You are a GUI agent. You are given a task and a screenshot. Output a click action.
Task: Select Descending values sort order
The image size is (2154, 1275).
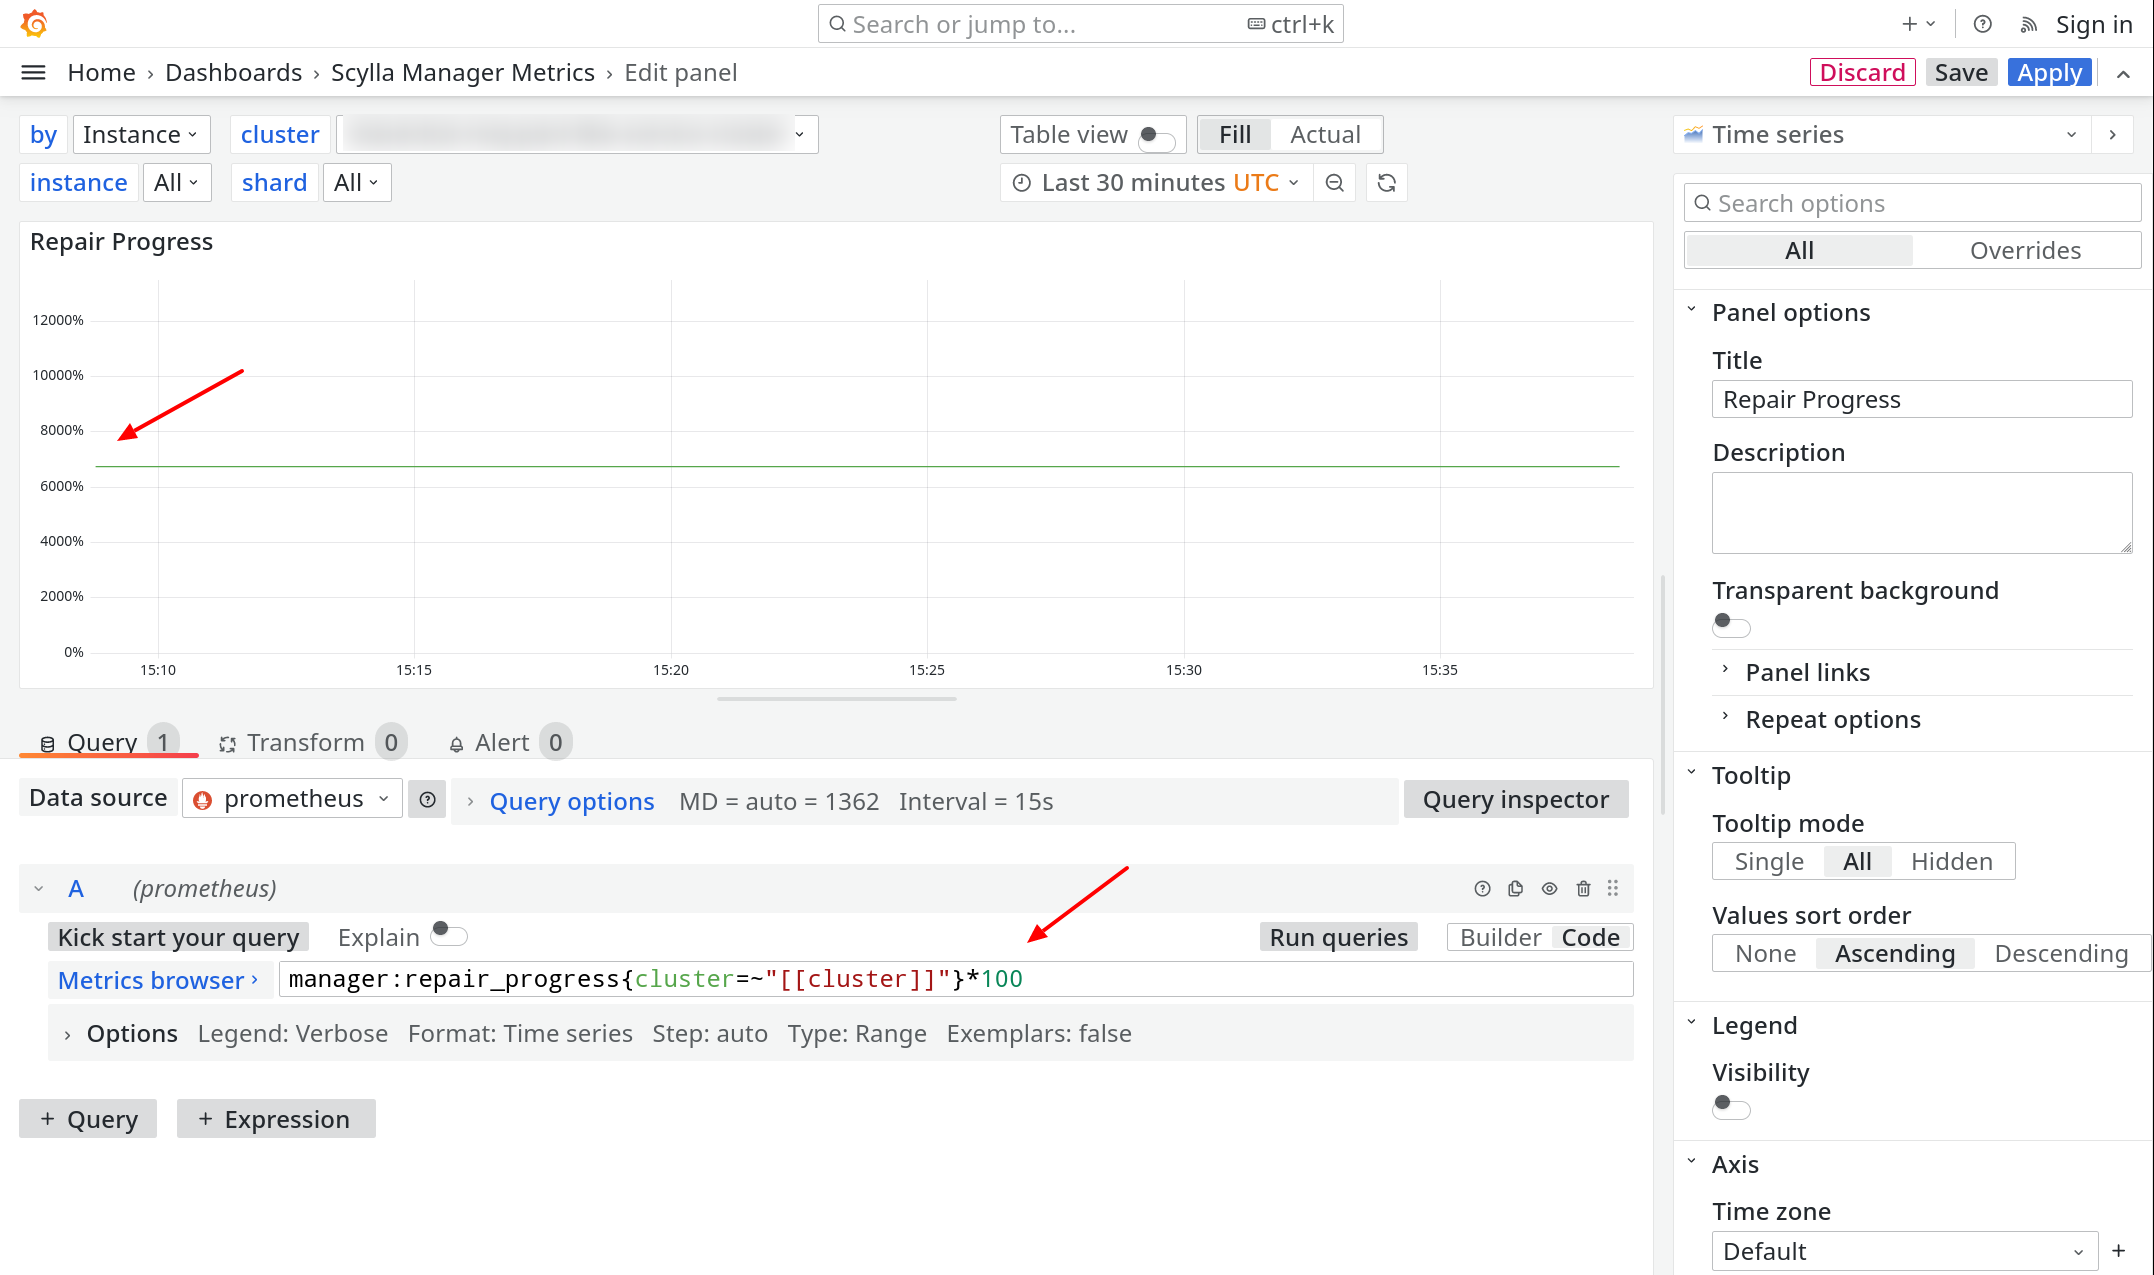[x=2062, y=953]
